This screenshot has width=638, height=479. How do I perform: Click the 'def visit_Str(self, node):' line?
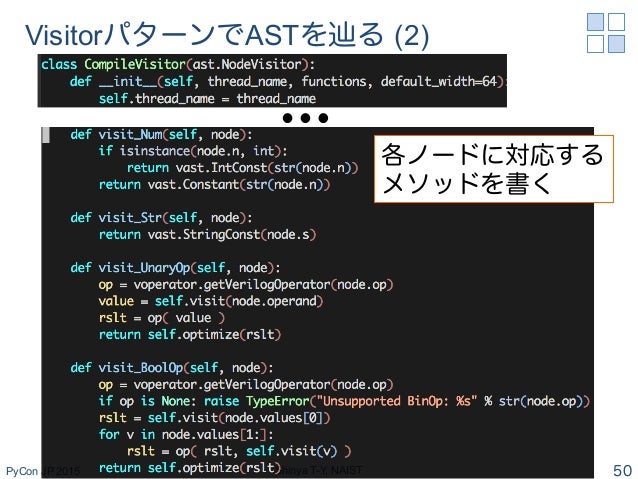(x=161, y=217)
